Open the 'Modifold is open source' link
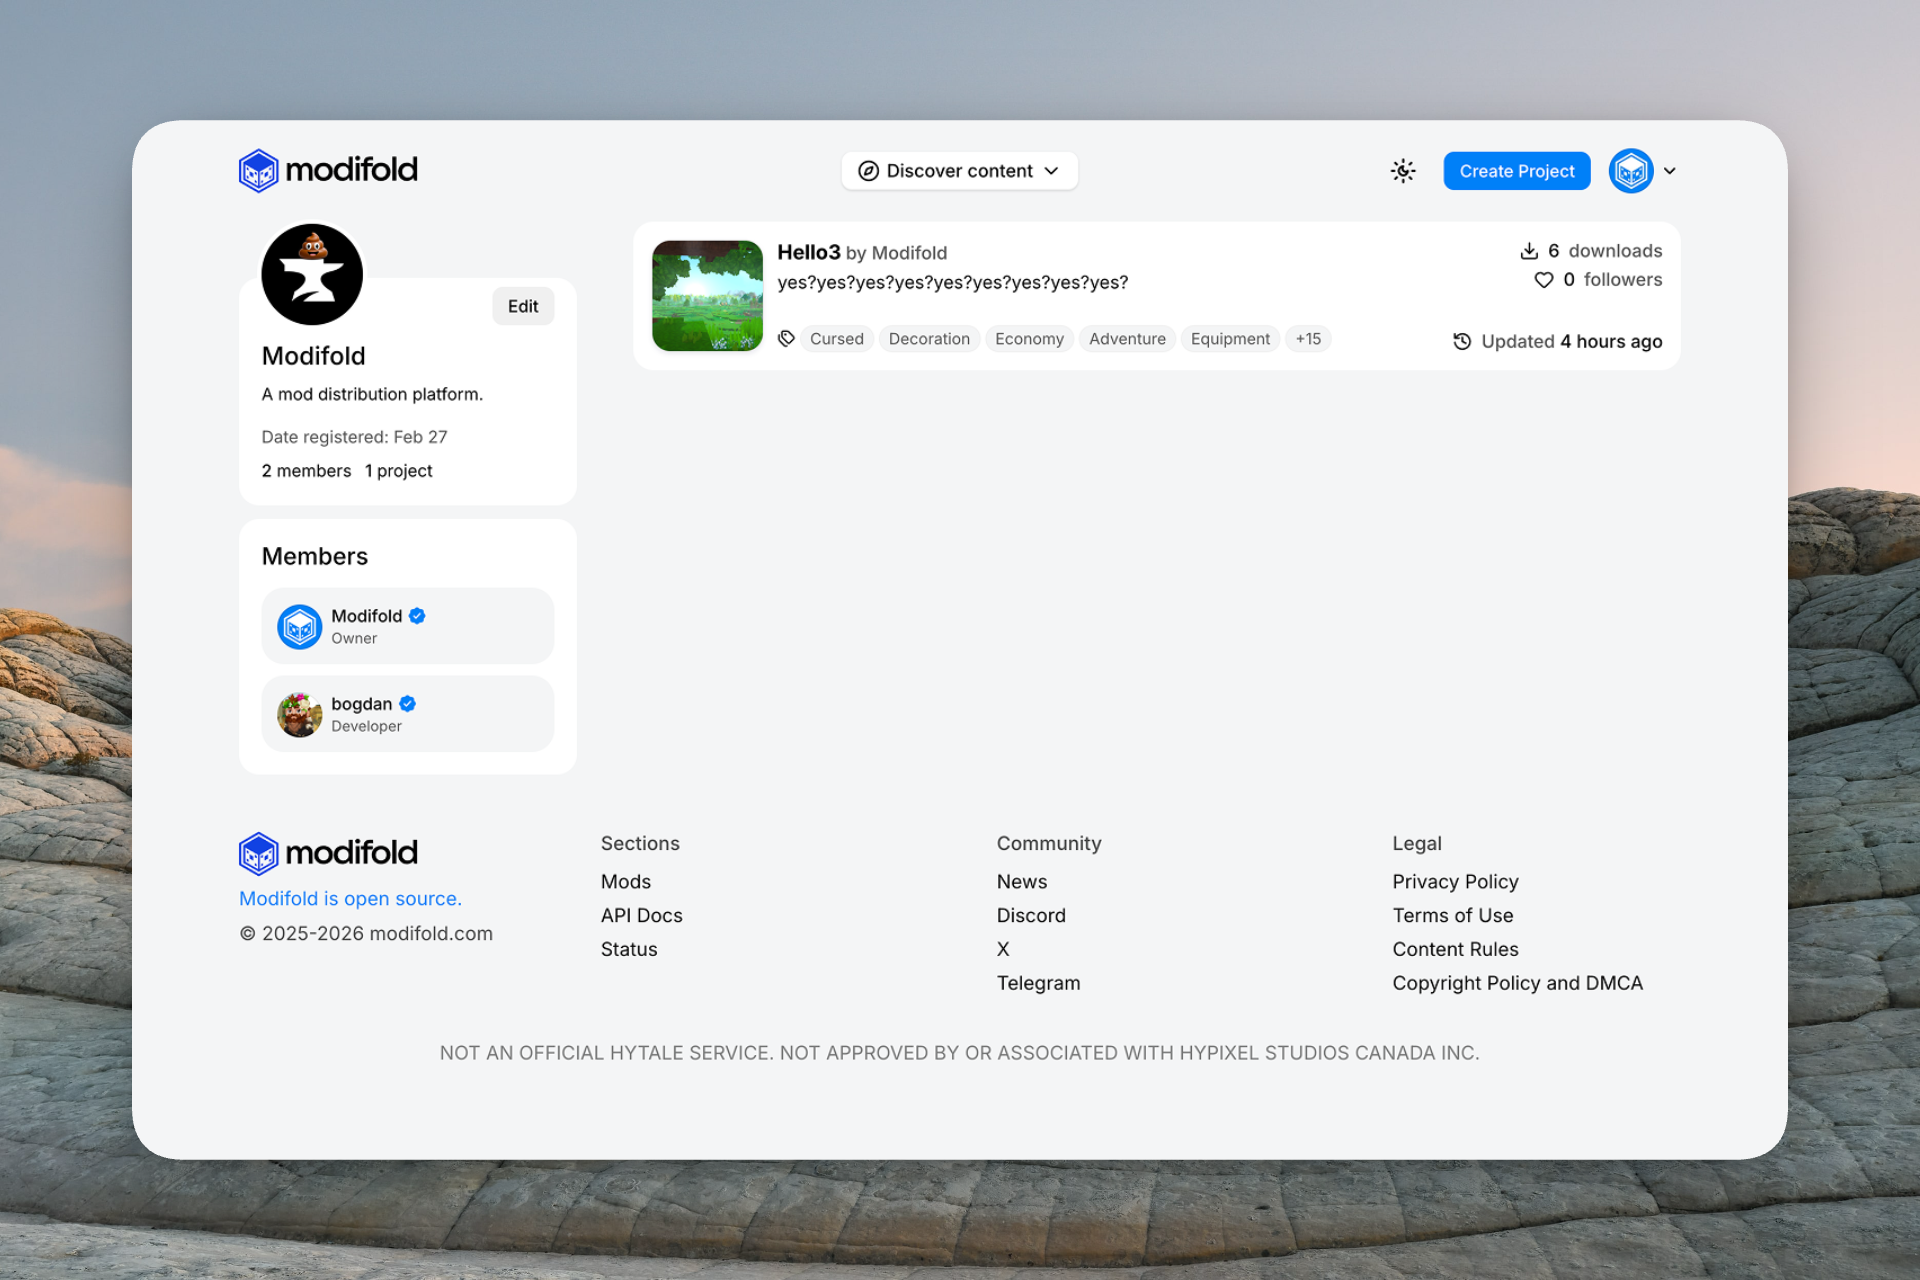Image resolution: width=1920 pixels, height=1280 pixels. point(350,898)
